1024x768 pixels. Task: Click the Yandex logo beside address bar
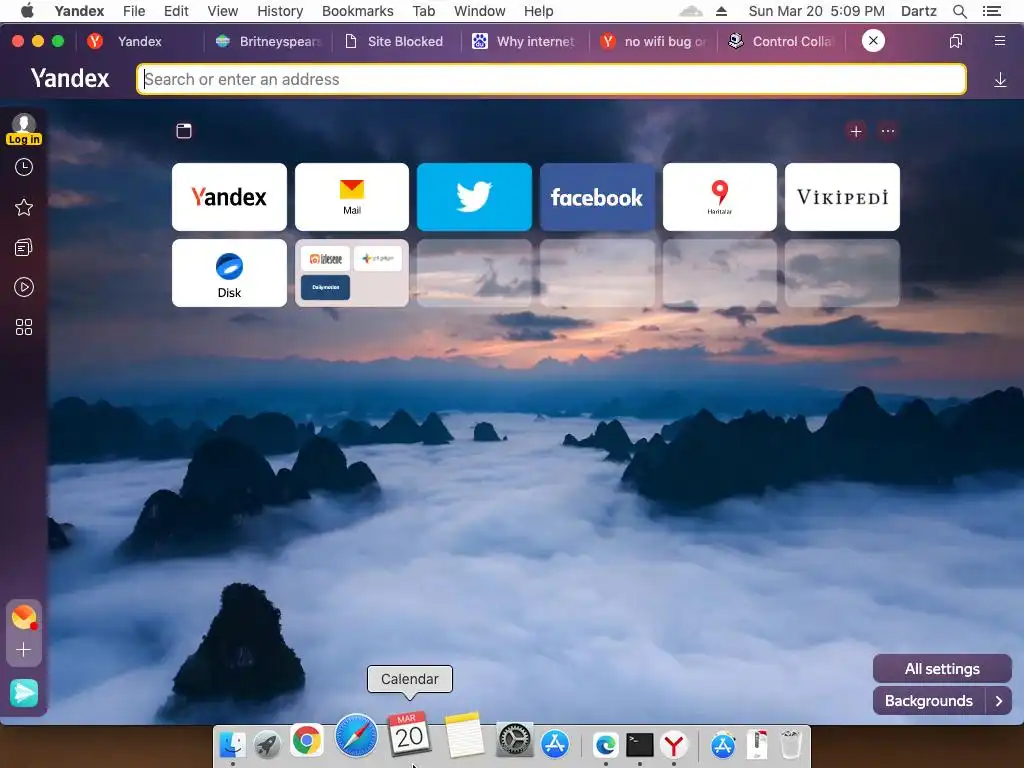point(70,78)
